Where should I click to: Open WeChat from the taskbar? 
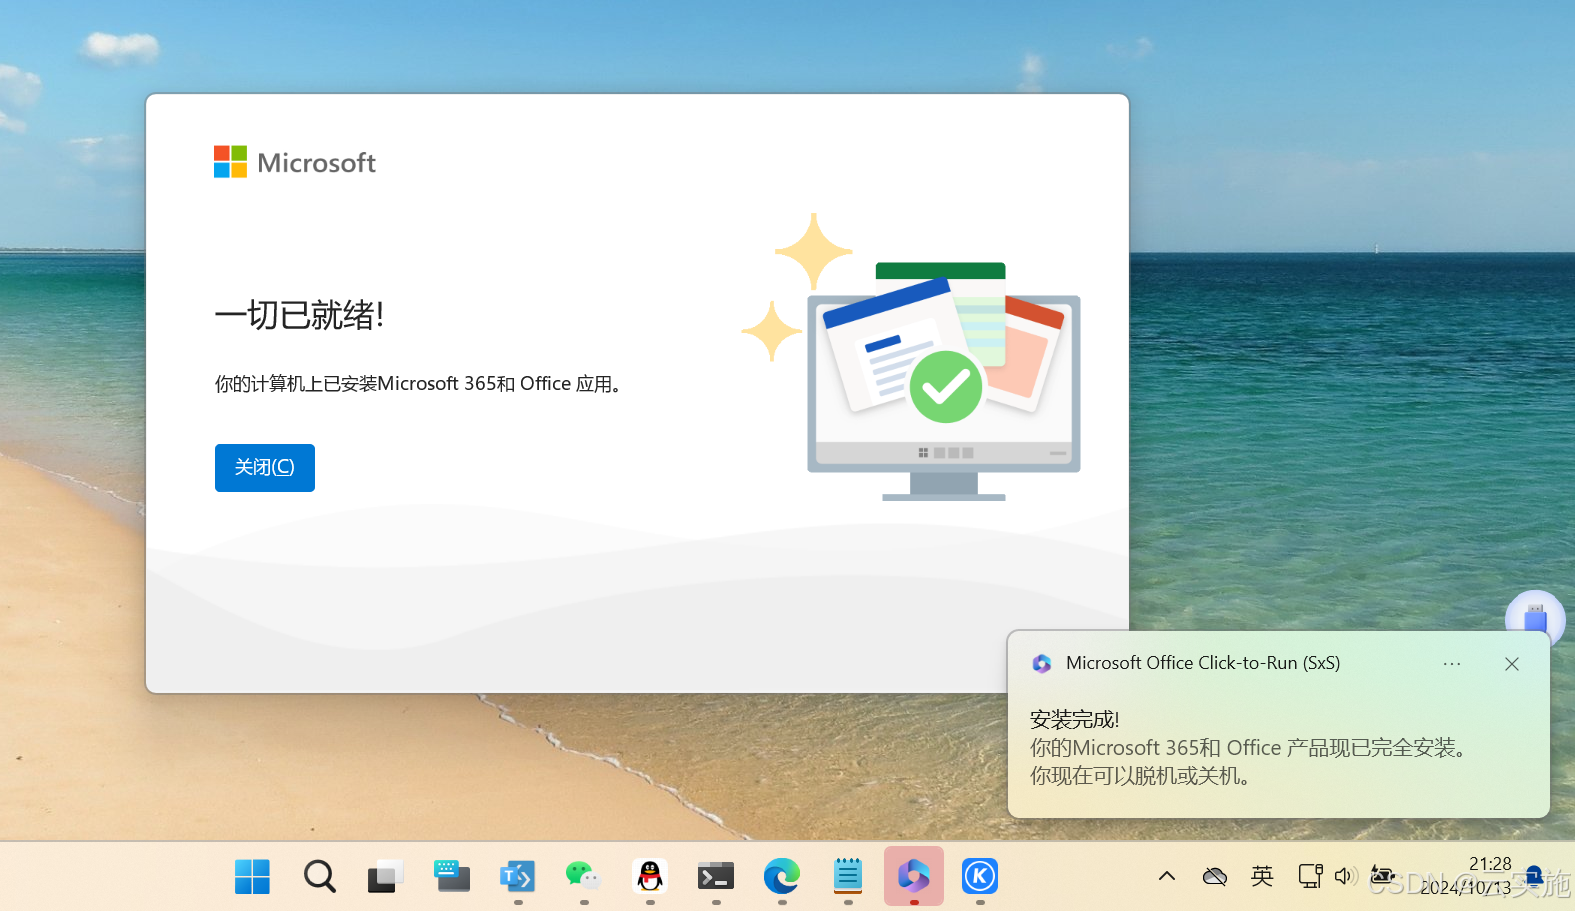(584, 877)
